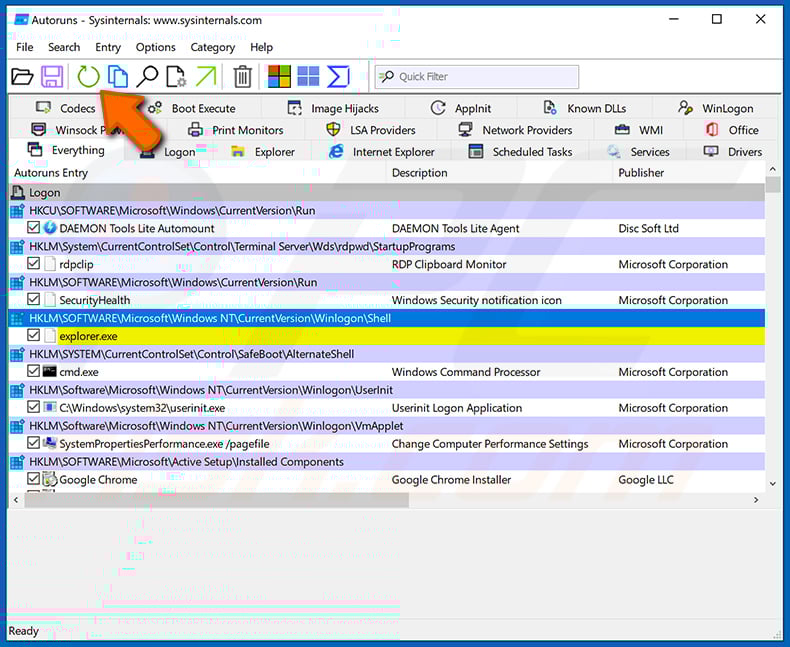Viewport: 790px width, 647px height.
Task: Switch to the Print Monitors tab
Action: click(x=235, y=130)
